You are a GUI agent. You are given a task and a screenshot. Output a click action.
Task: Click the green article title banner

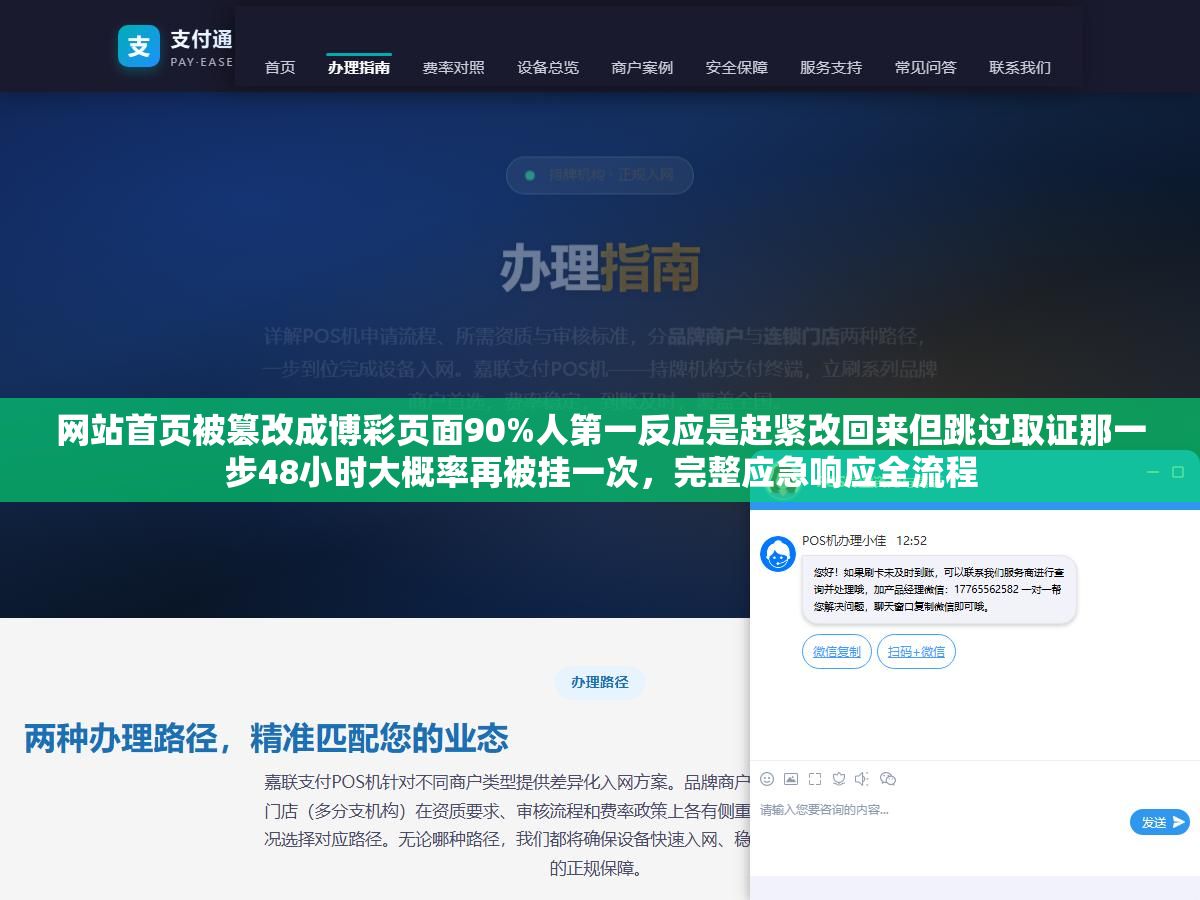[x=600, y=450]
